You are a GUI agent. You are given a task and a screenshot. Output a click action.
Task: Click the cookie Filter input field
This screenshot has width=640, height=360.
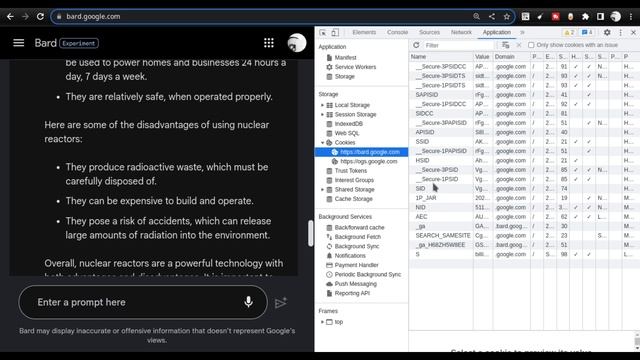pyautogui.click(x=458, y=45)
